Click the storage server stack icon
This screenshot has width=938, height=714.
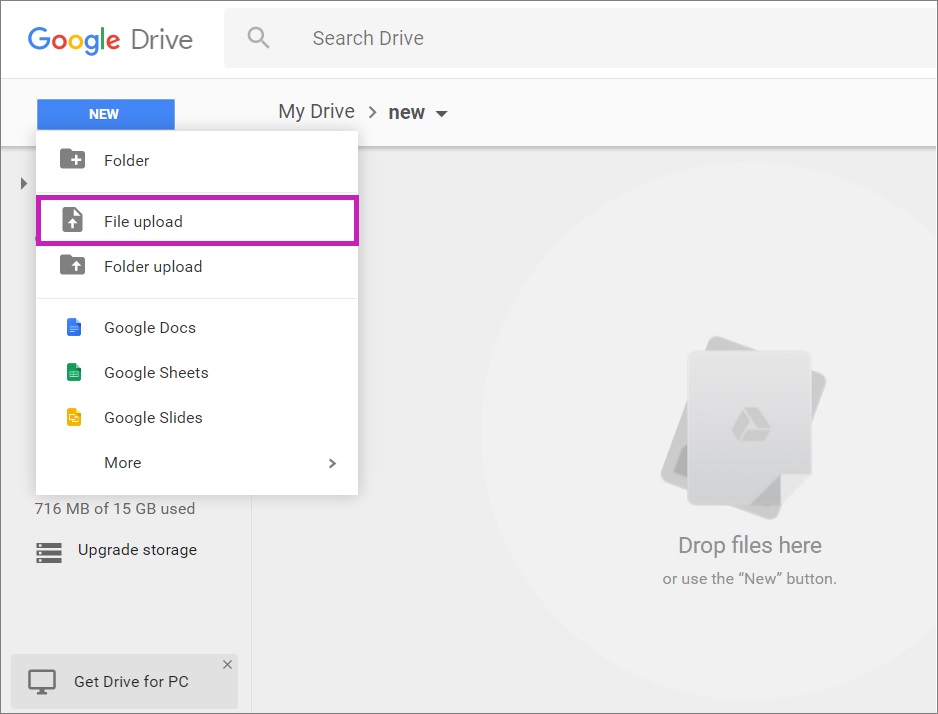click(x=49, y=553)
